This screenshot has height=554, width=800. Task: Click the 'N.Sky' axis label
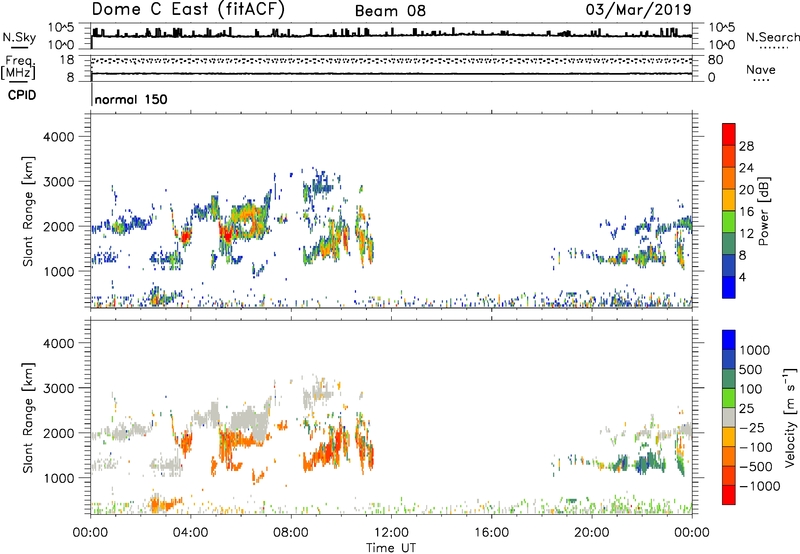tap(19, 37)
